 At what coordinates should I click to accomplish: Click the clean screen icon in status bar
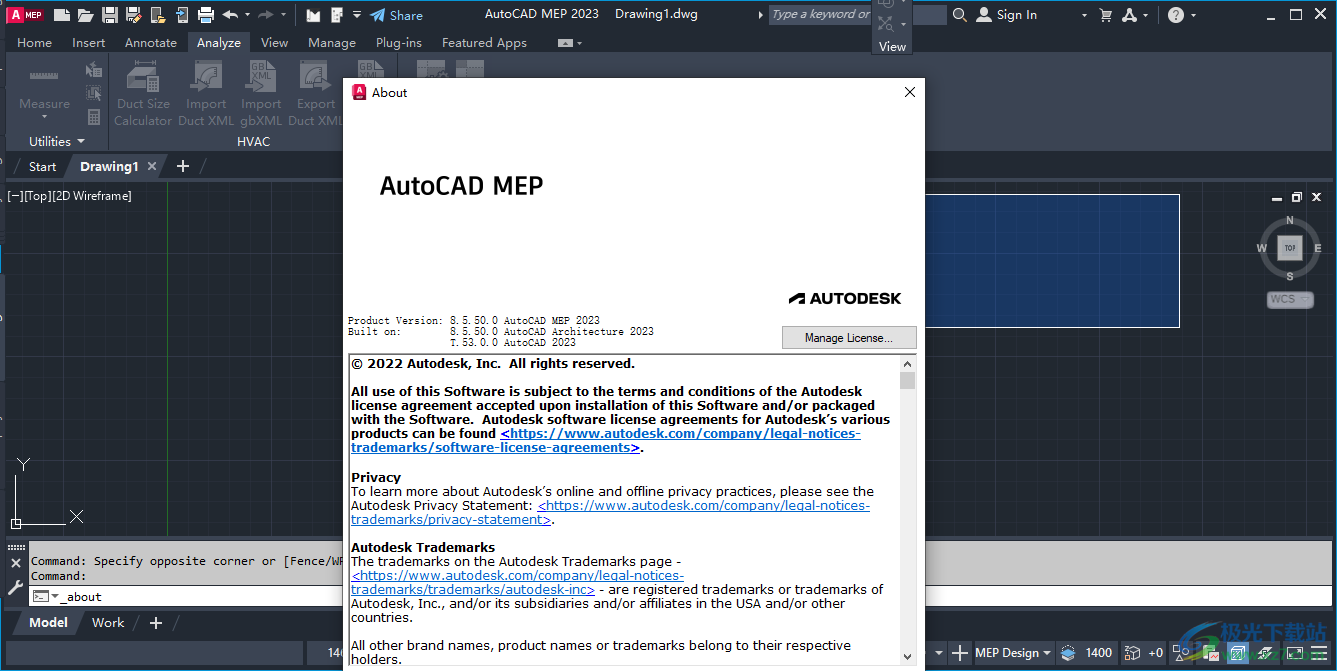[x=1295, y=653]
